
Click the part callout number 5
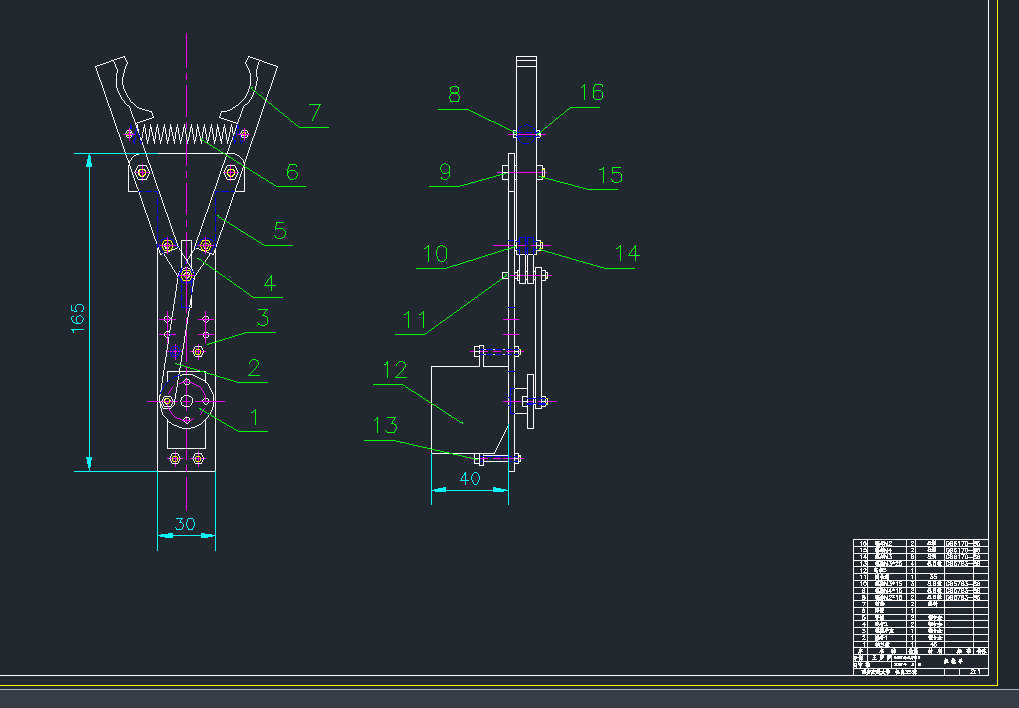[x=280, y=231]
